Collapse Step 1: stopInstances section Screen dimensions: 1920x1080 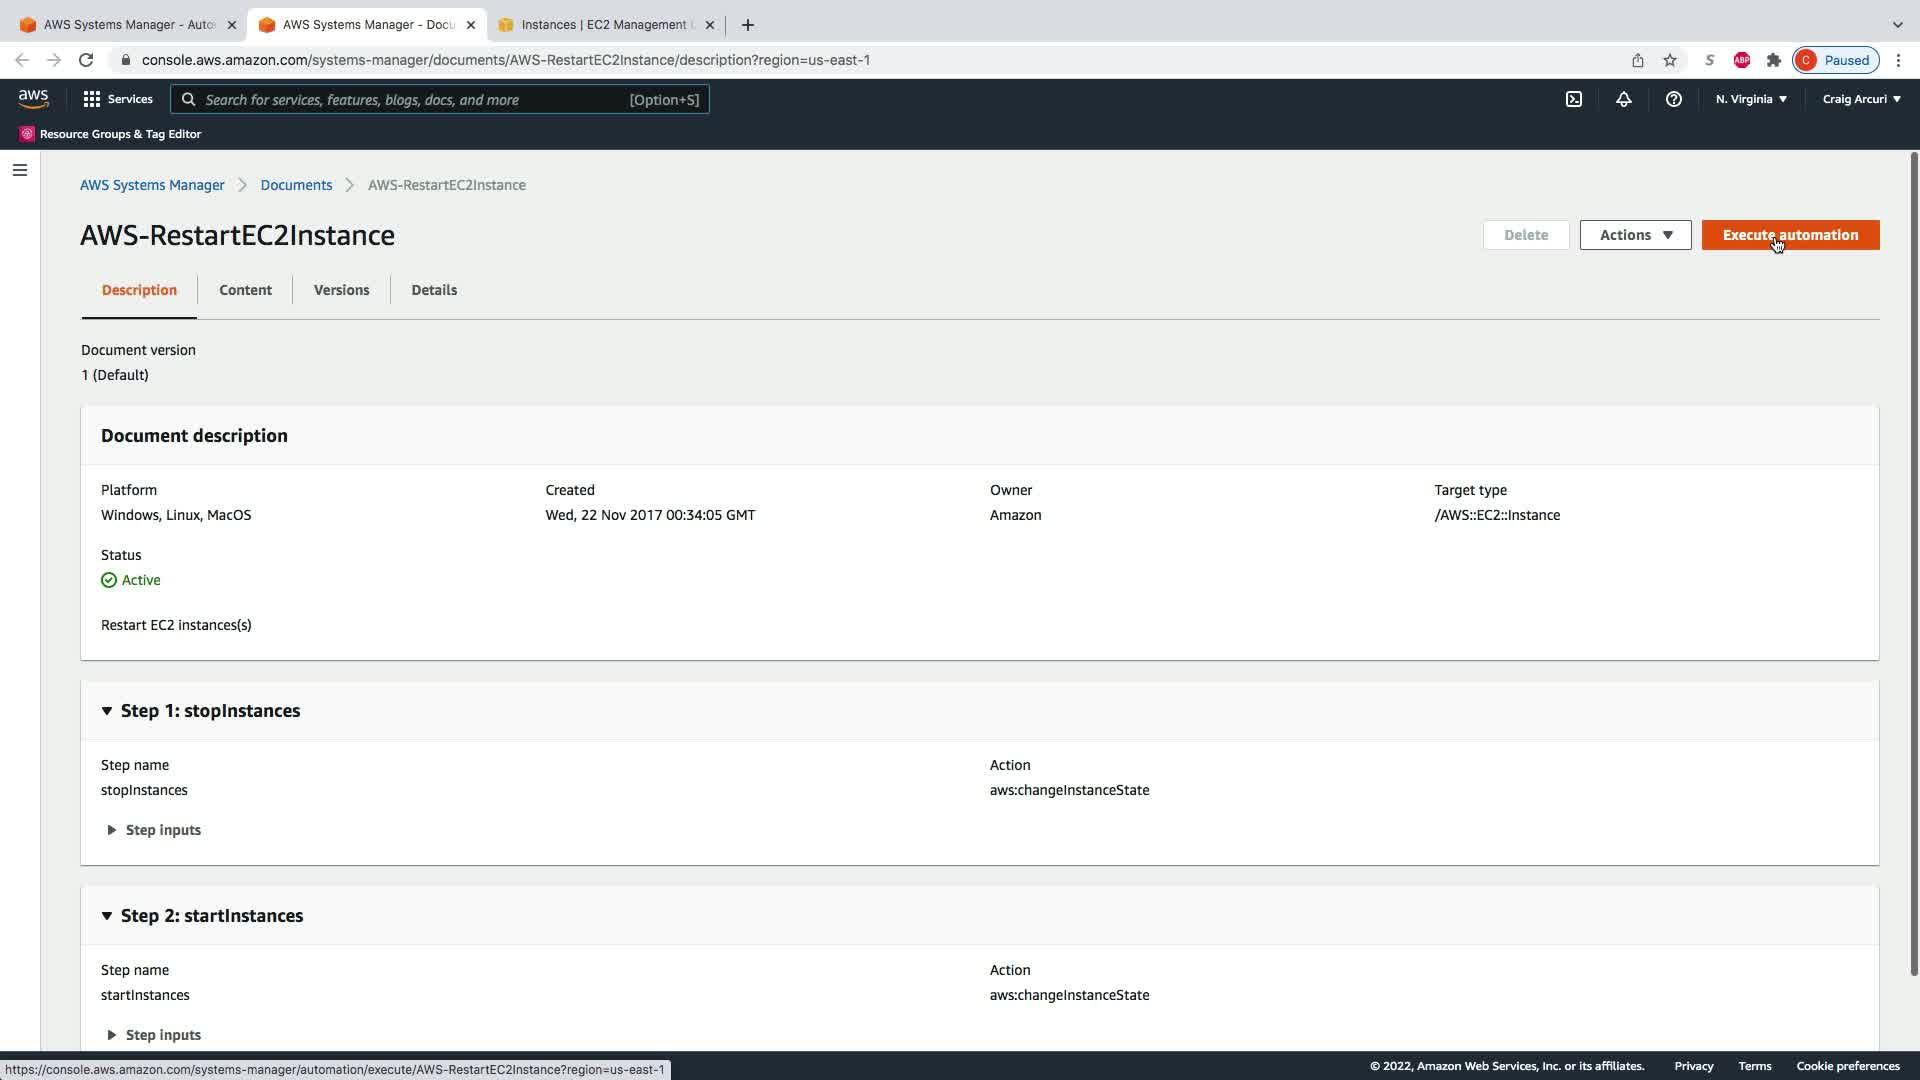[x=107, y=711]
